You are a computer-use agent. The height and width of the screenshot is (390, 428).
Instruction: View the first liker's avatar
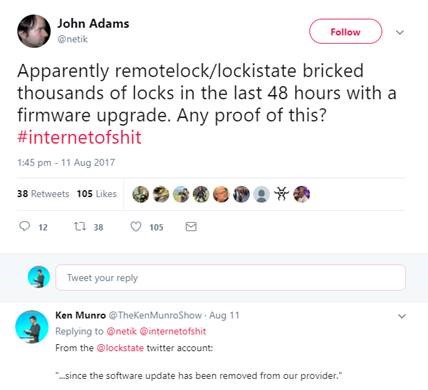(141, 194)
